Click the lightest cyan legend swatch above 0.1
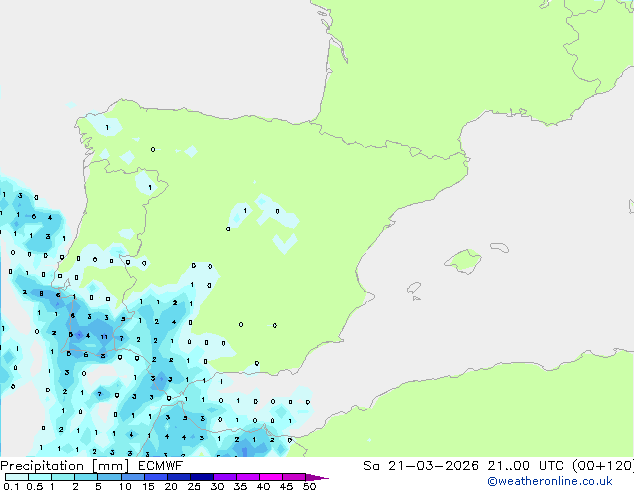634x490 pixels. pyautogui.click(x=17, y=477)
